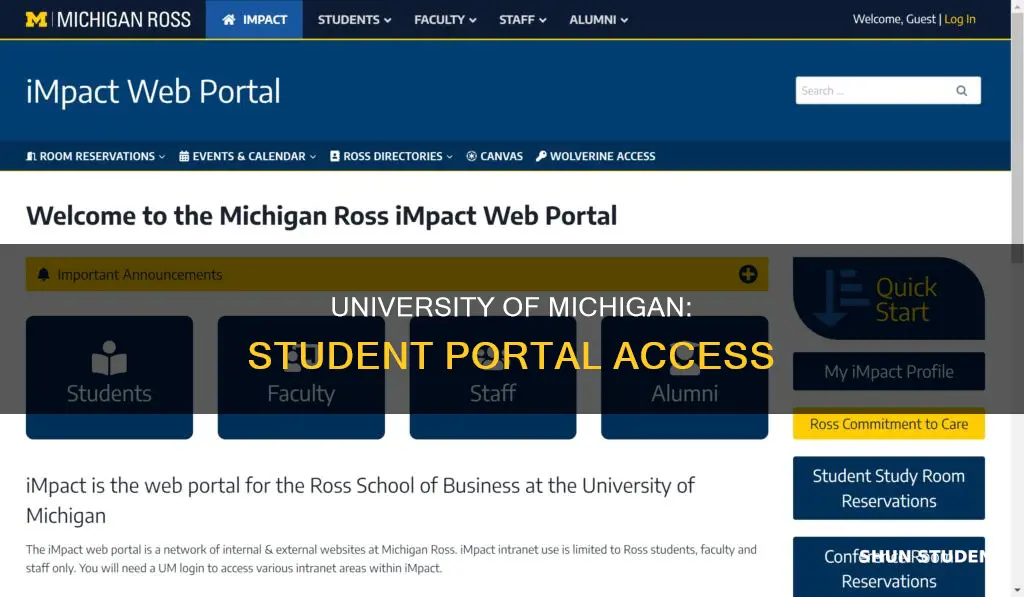Click the announcements bell icon
The image size is (1024, 597).
click(x=44, y=274)
